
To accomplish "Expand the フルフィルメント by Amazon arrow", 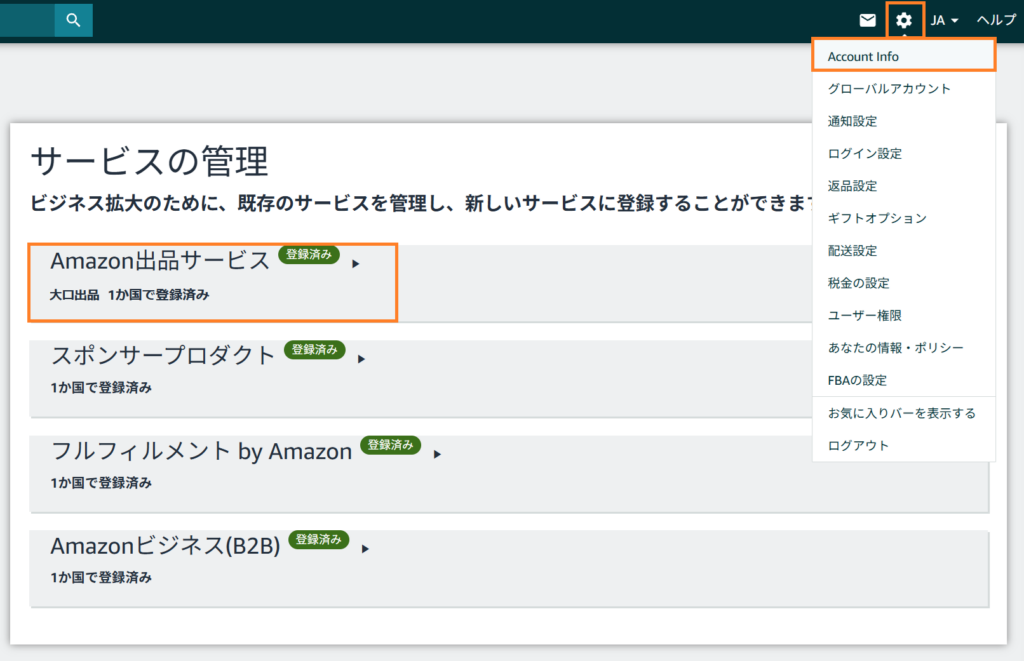I will [438, 454].
